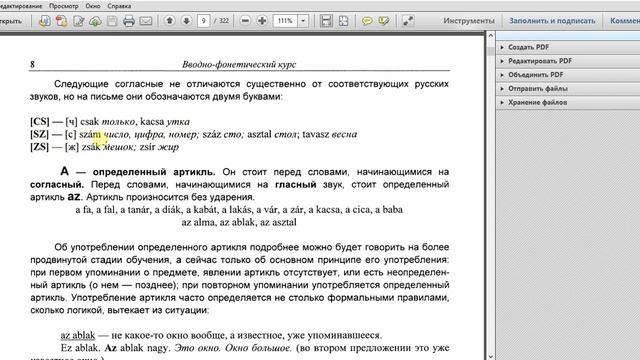
Task: Open the Просмотр menu
Action: click(64, 6)
